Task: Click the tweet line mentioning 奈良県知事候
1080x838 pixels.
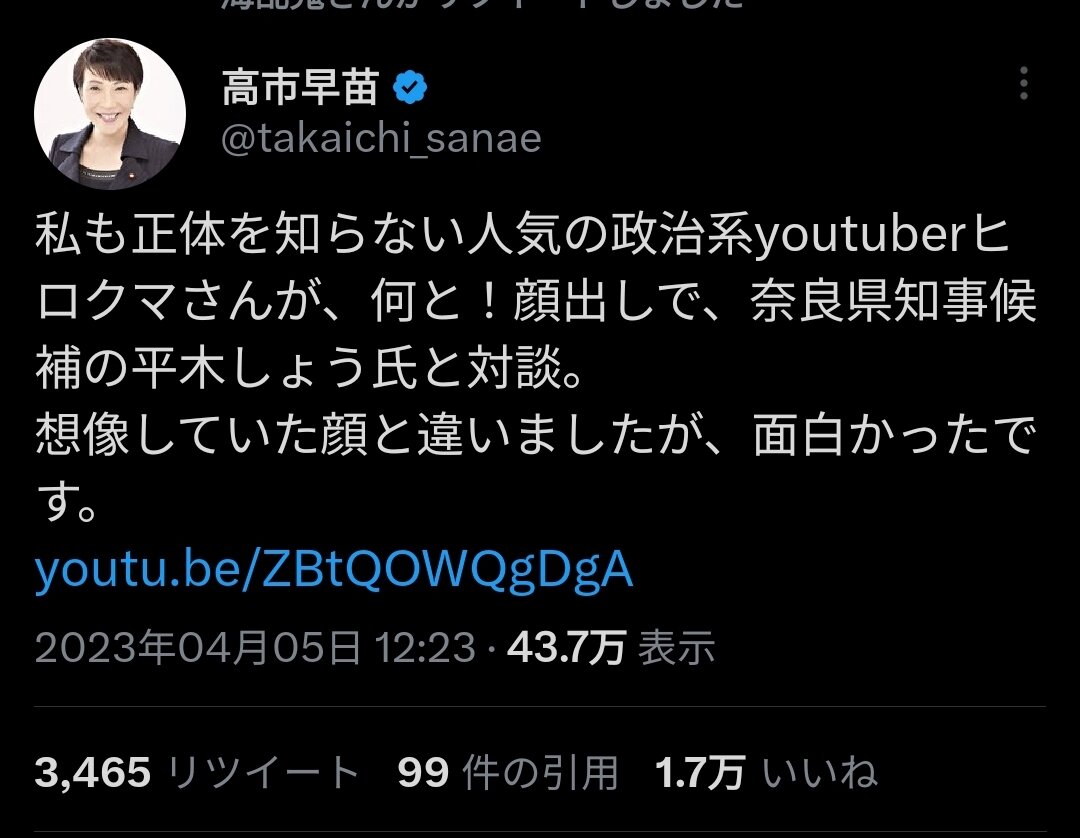Action: tap(537, 302)
